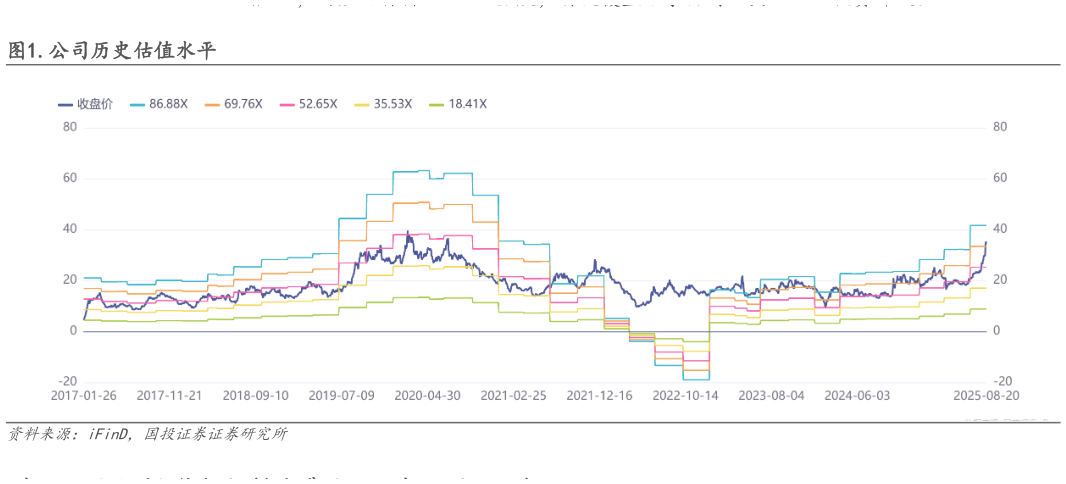Screen dimensions: 1066x484
Task: Select the 2021-02-25 x-axis date
Action: pyautogui.click(x=513, y=395)
